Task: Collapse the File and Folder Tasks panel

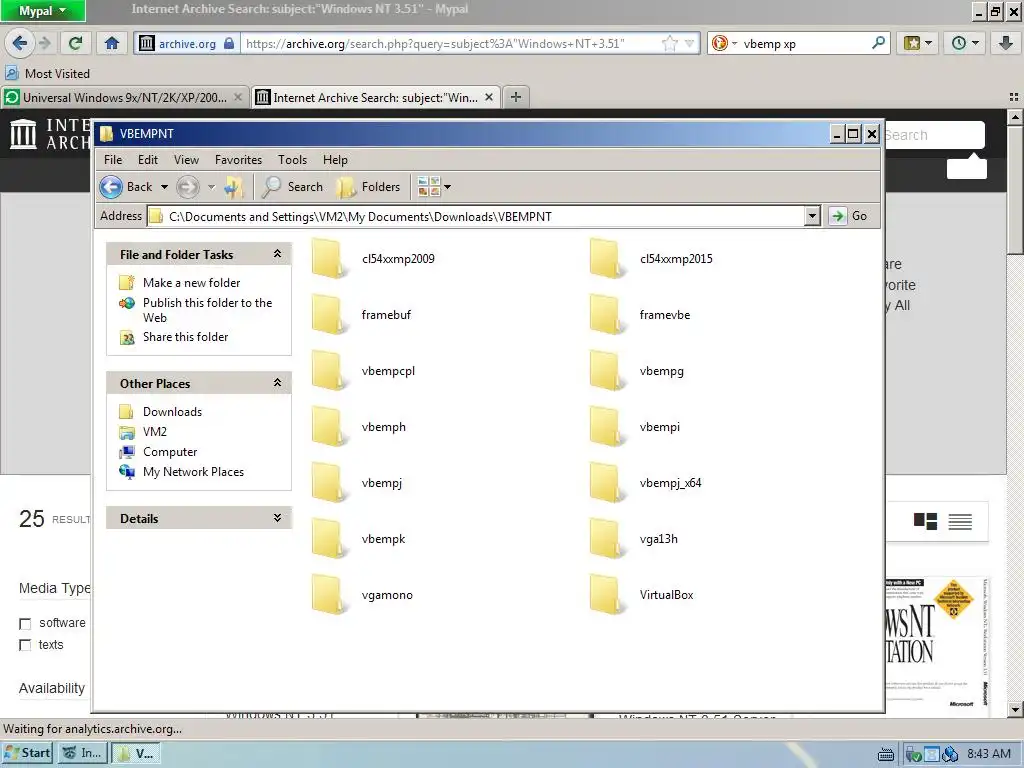Action: [x=278, y=254]
